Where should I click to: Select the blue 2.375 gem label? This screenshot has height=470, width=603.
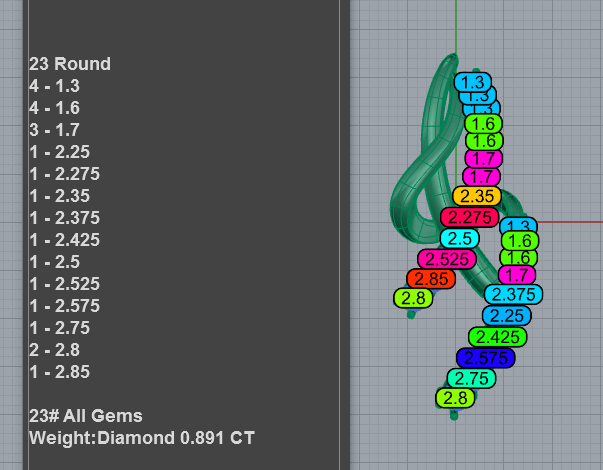point(513,295)
